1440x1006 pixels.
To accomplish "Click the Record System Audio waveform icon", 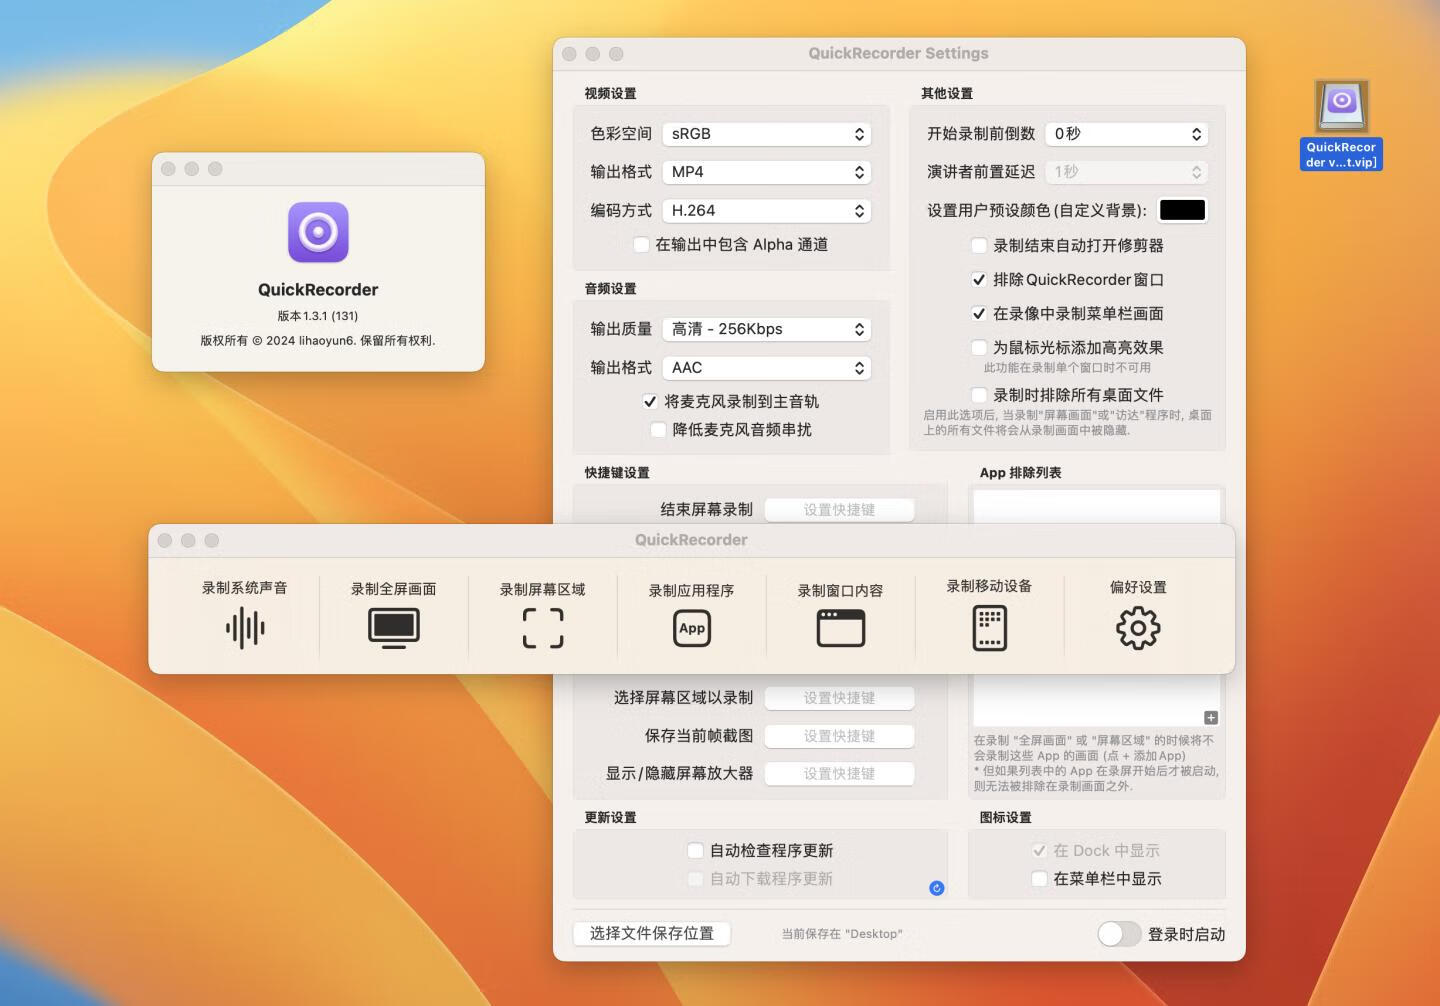I will pos(245,628).
